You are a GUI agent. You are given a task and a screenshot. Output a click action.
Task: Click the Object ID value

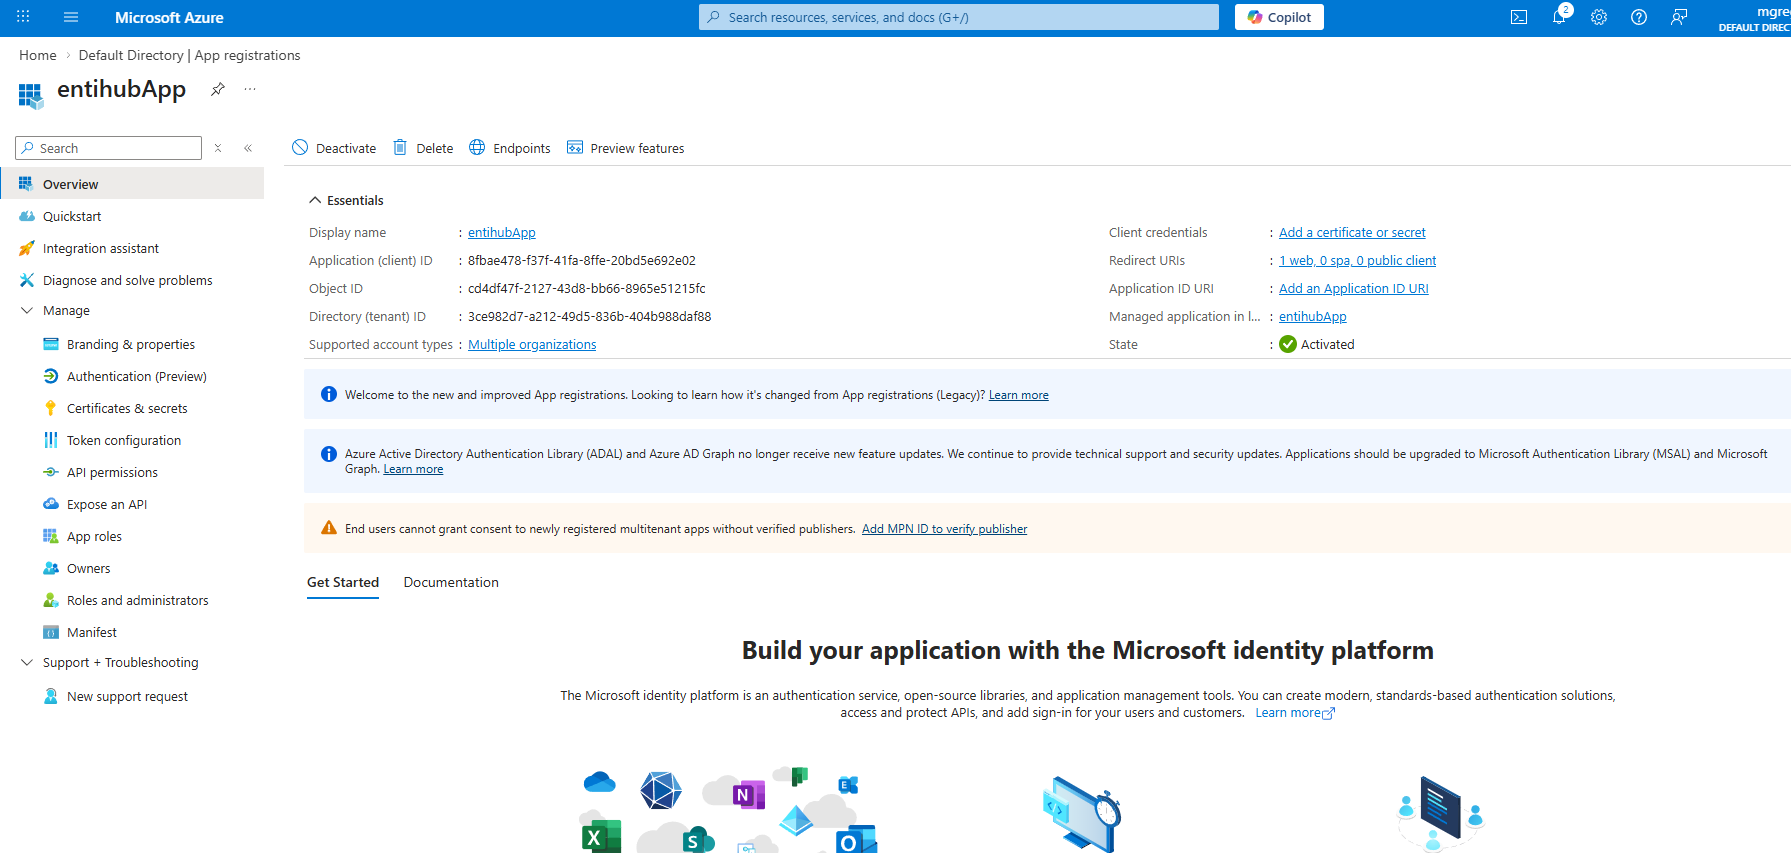587,288
